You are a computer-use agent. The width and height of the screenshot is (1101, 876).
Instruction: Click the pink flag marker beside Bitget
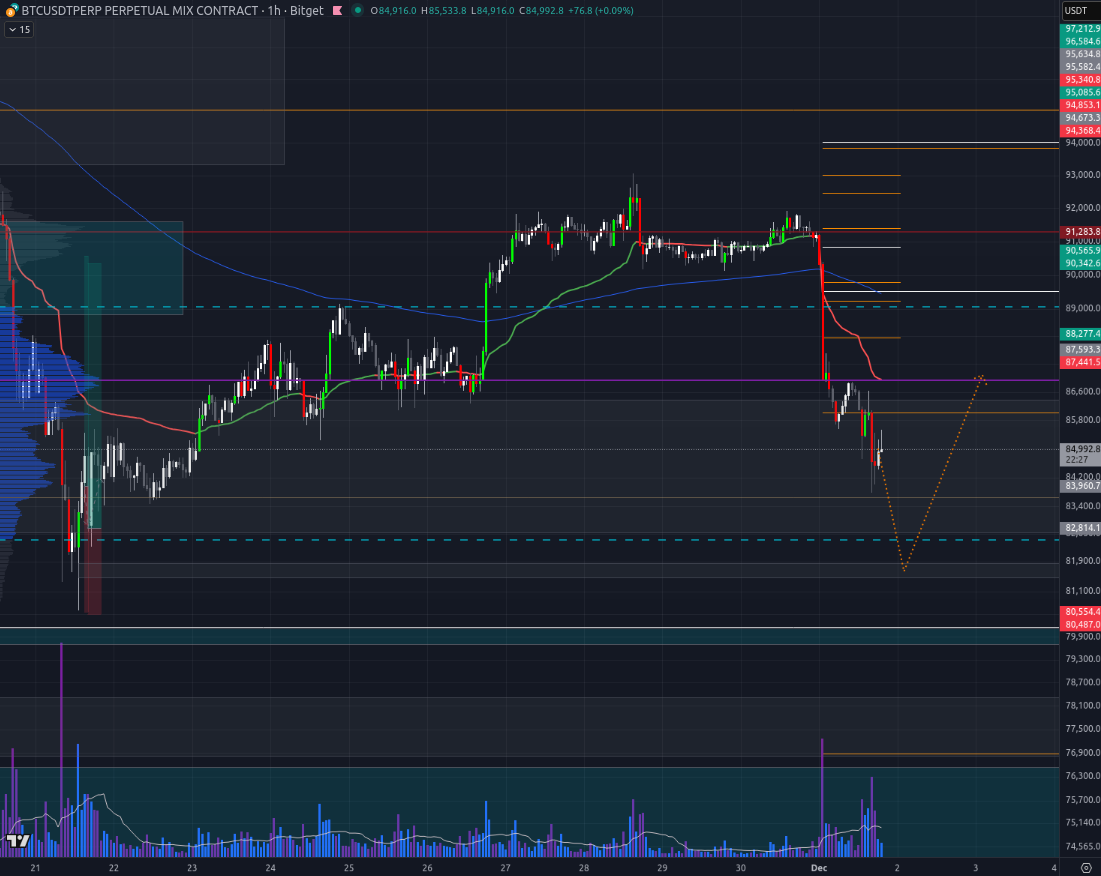(337, 10)
